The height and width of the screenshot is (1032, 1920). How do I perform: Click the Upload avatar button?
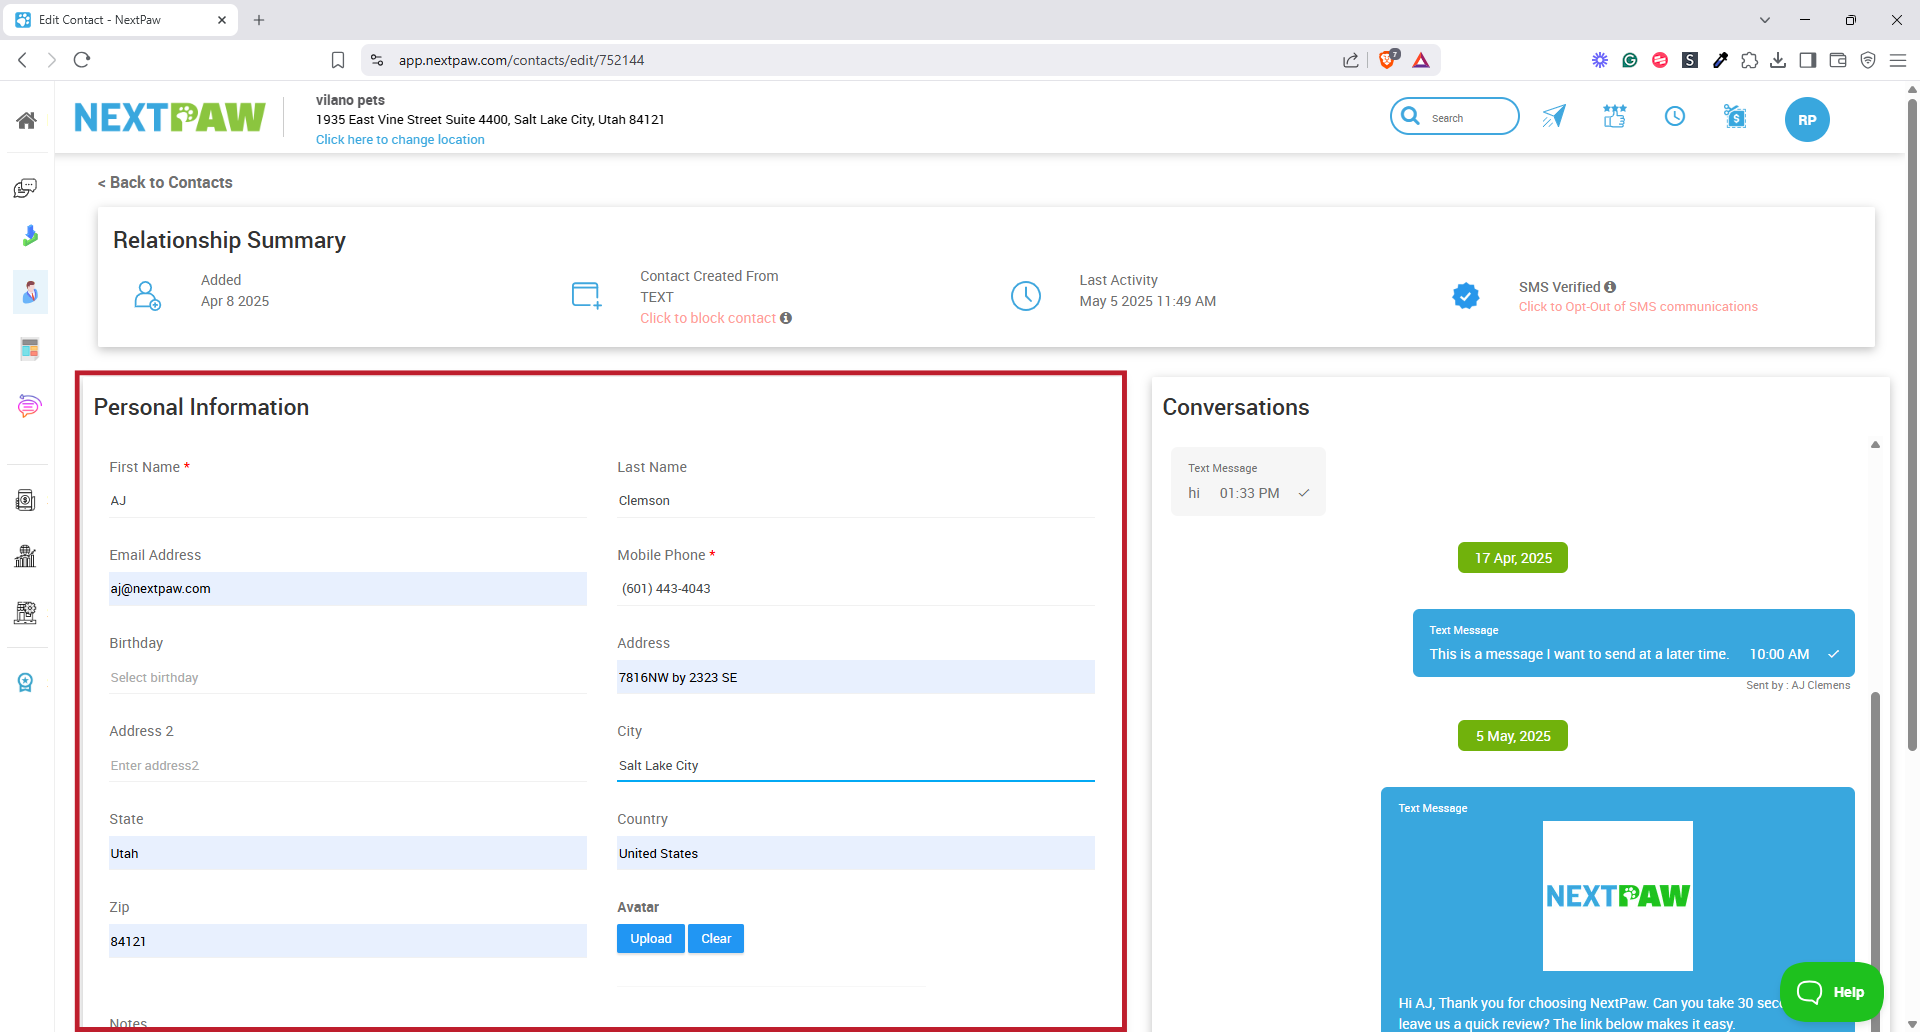pyautogui.click(x=651, y=939)
